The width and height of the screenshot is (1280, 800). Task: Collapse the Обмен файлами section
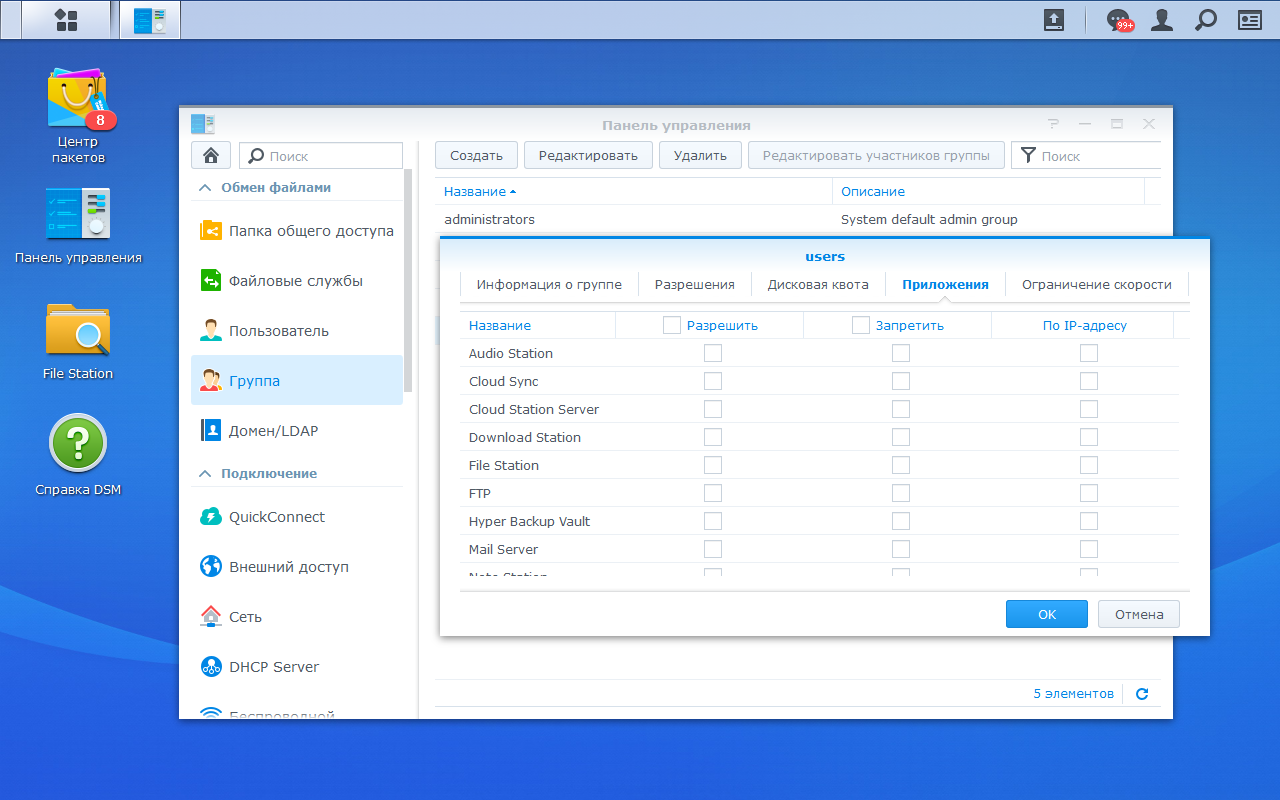pyautogui.click(x=205, y=188)
